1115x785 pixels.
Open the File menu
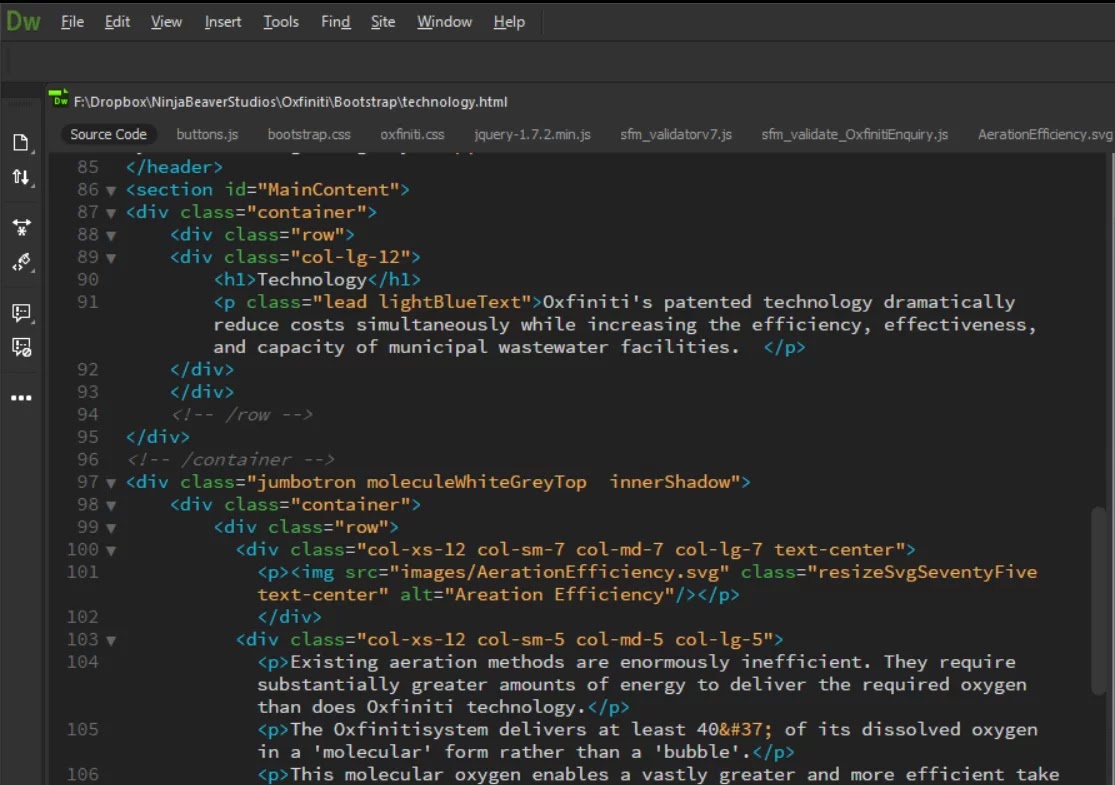pos(73,22)
